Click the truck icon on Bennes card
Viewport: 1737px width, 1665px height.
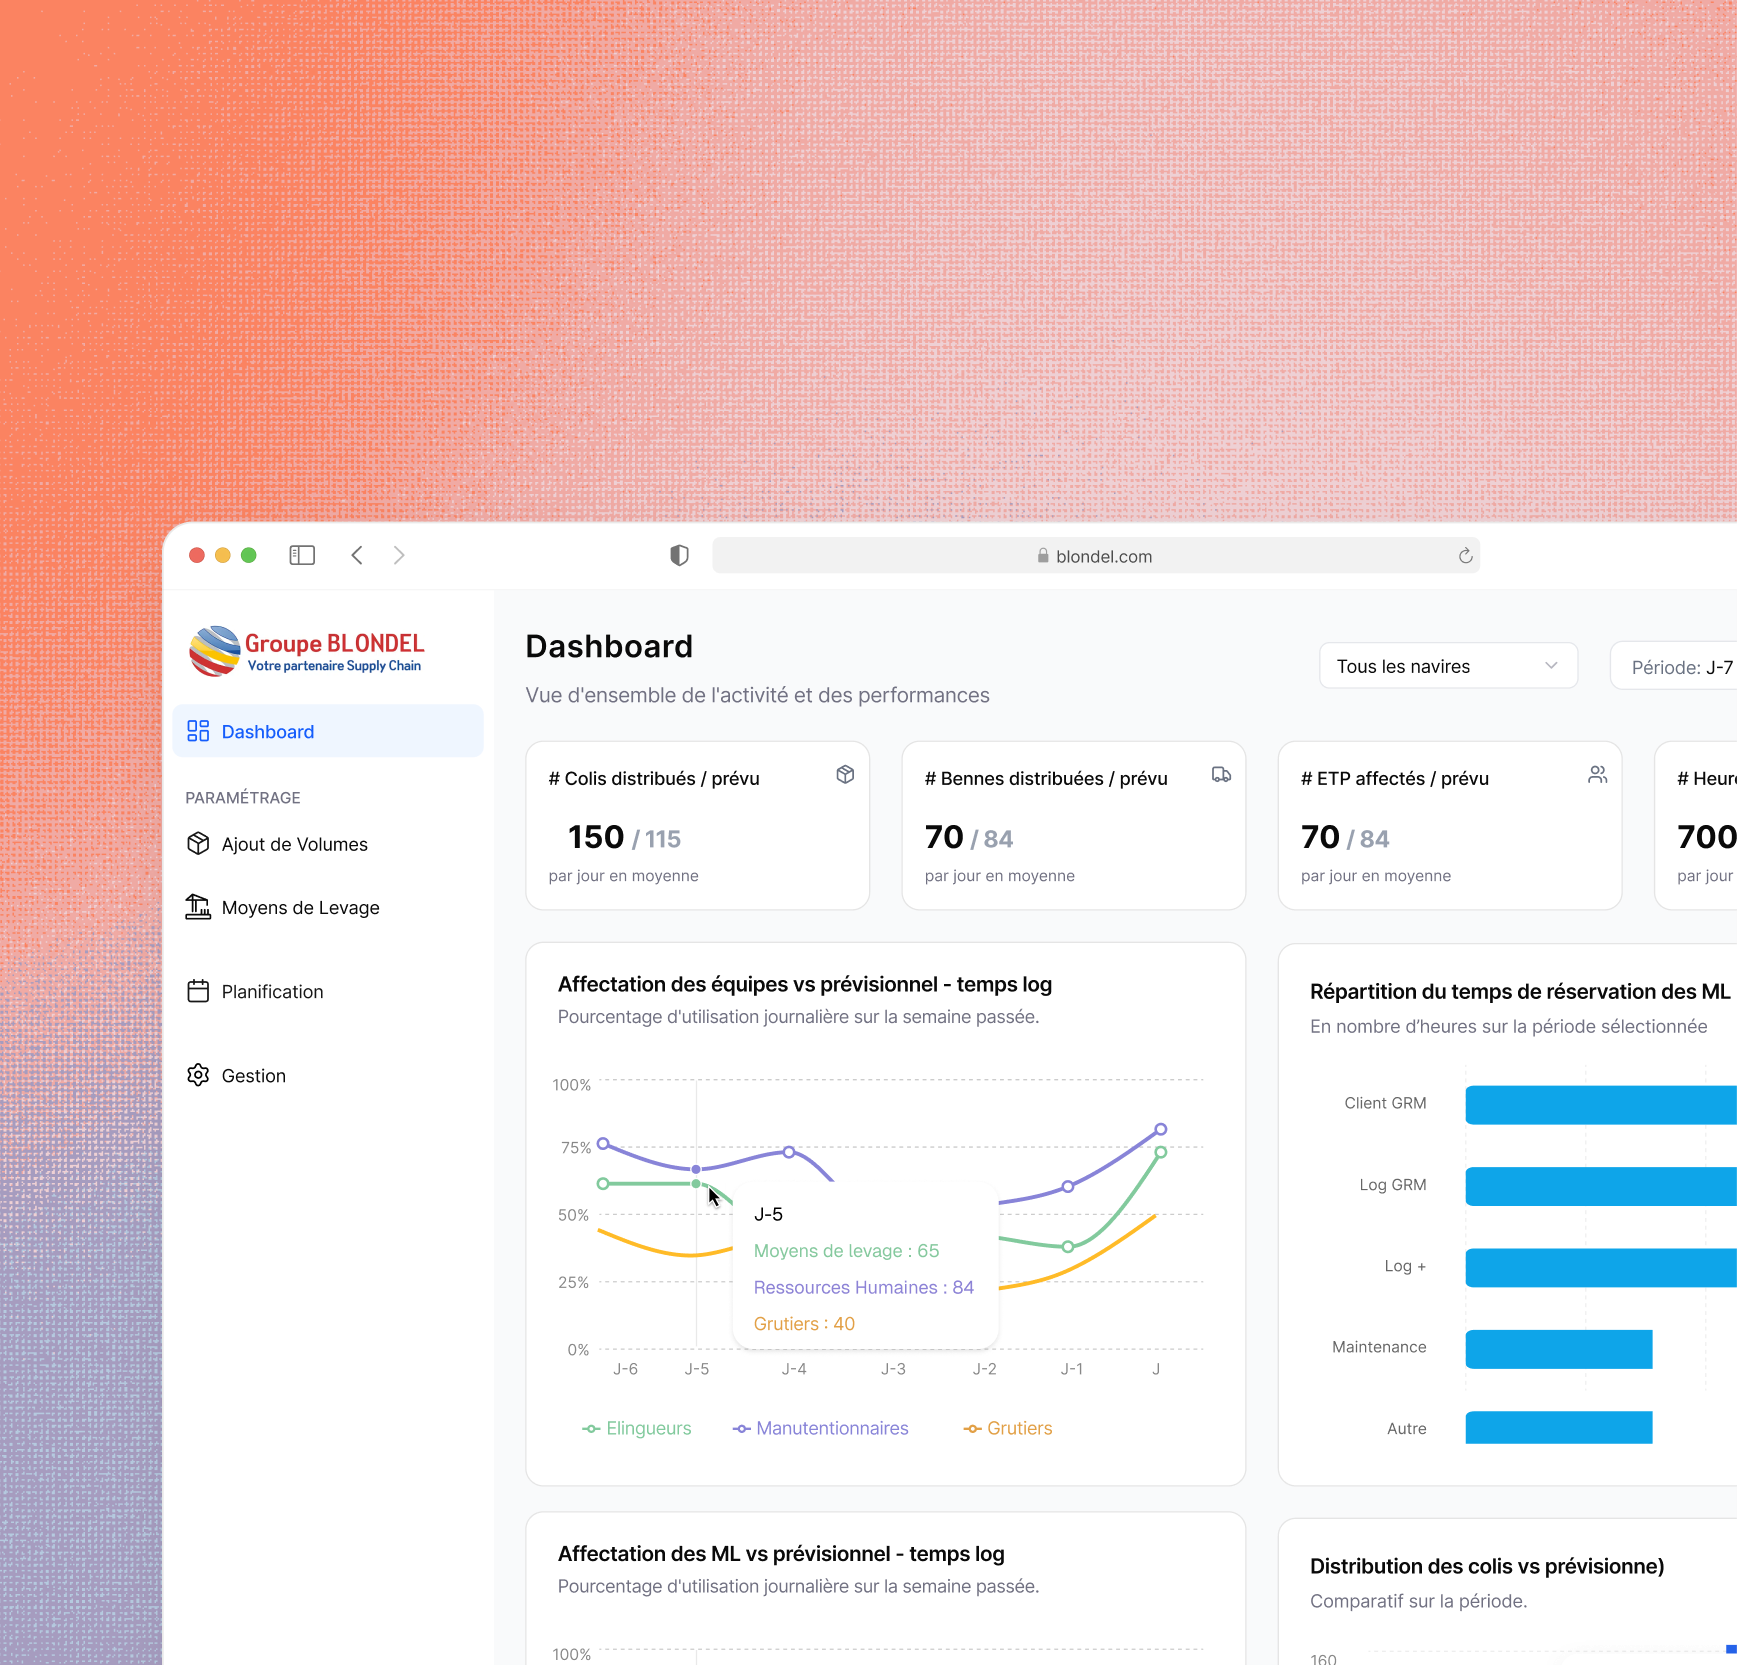(1221, 775)
